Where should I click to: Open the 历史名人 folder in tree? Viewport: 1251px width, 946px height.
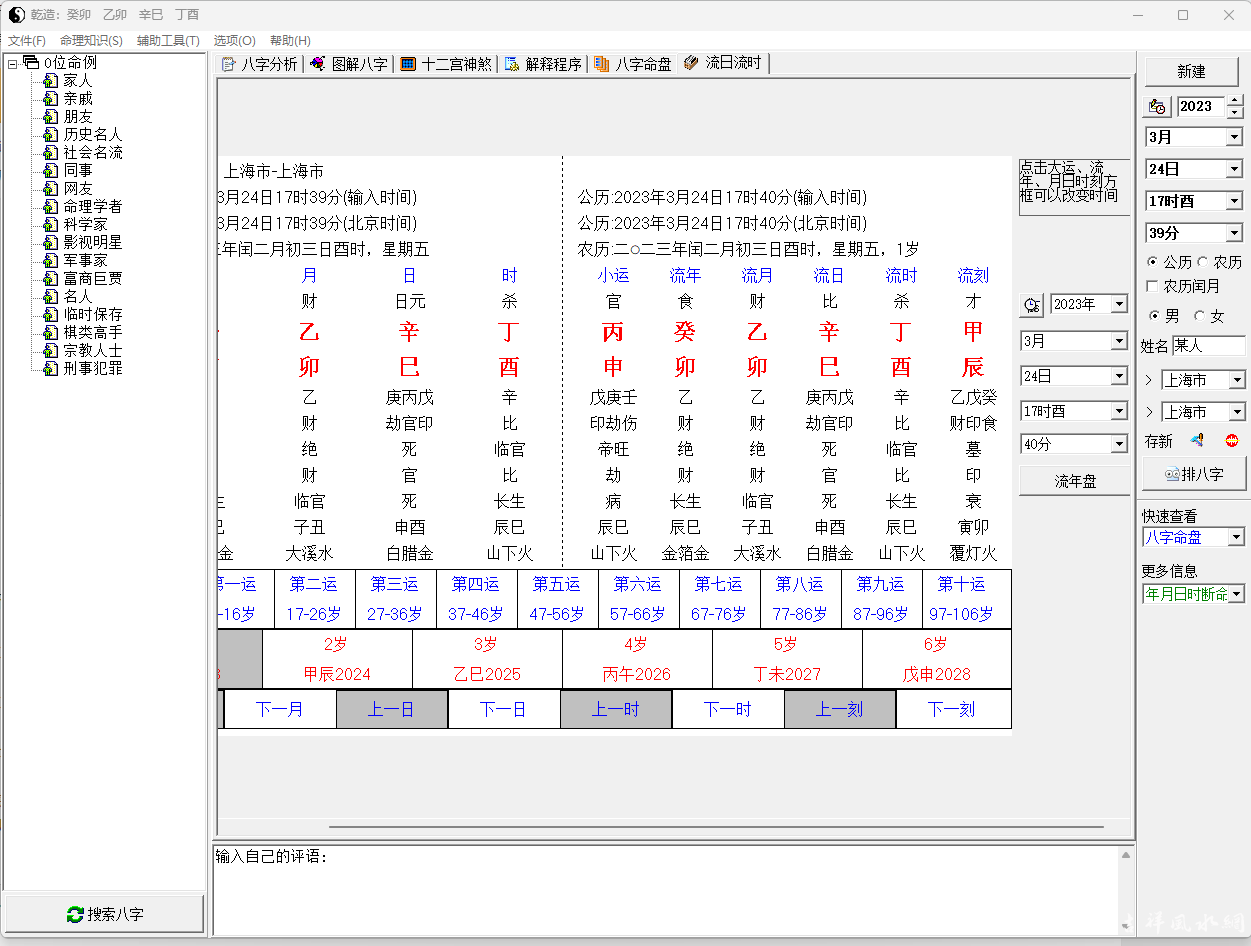[92, 134]
